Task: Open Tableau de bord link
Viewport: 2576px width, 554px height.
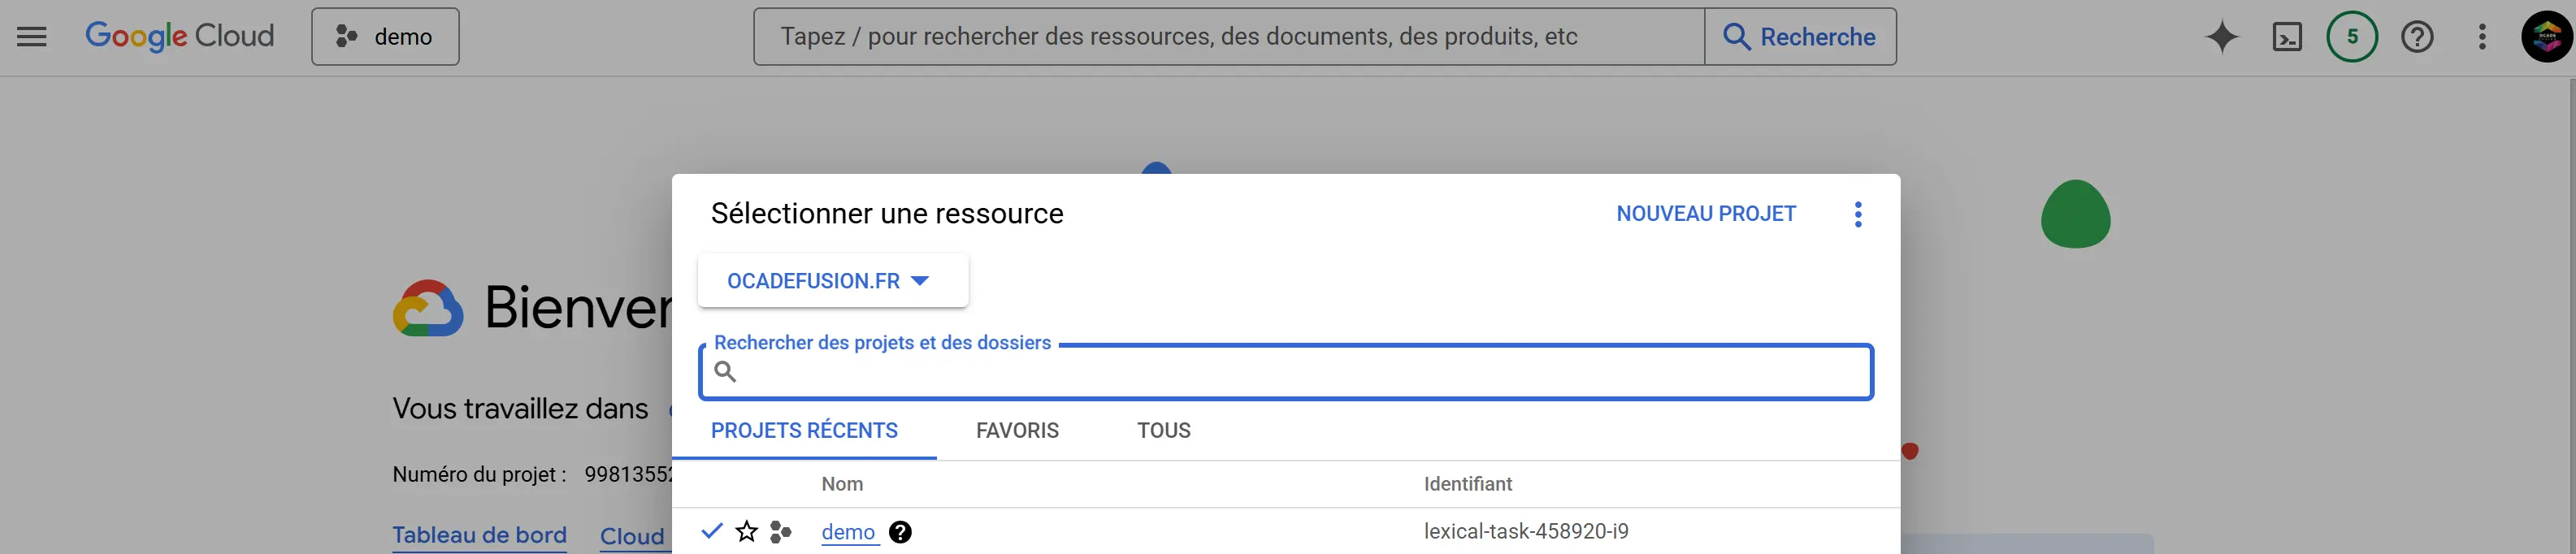Action: click(479, 536)
